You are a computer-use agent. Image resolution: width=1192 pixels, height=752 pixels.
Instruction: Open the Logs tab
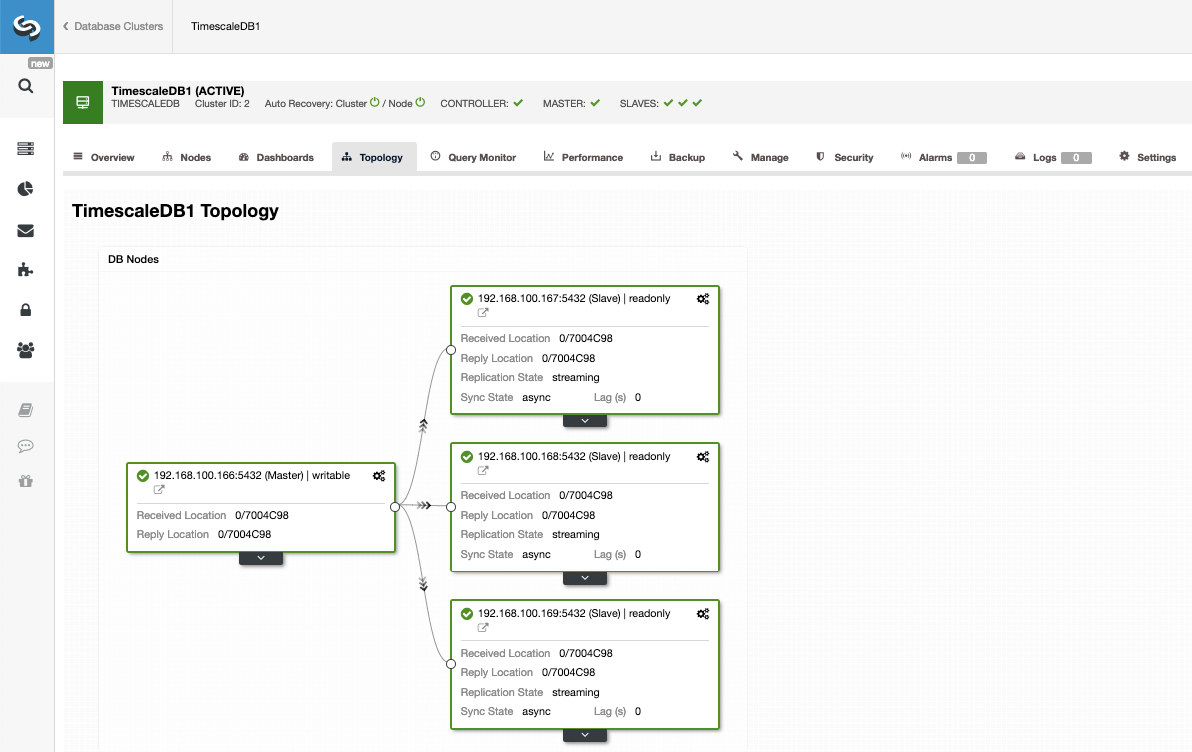[1053, 157]
